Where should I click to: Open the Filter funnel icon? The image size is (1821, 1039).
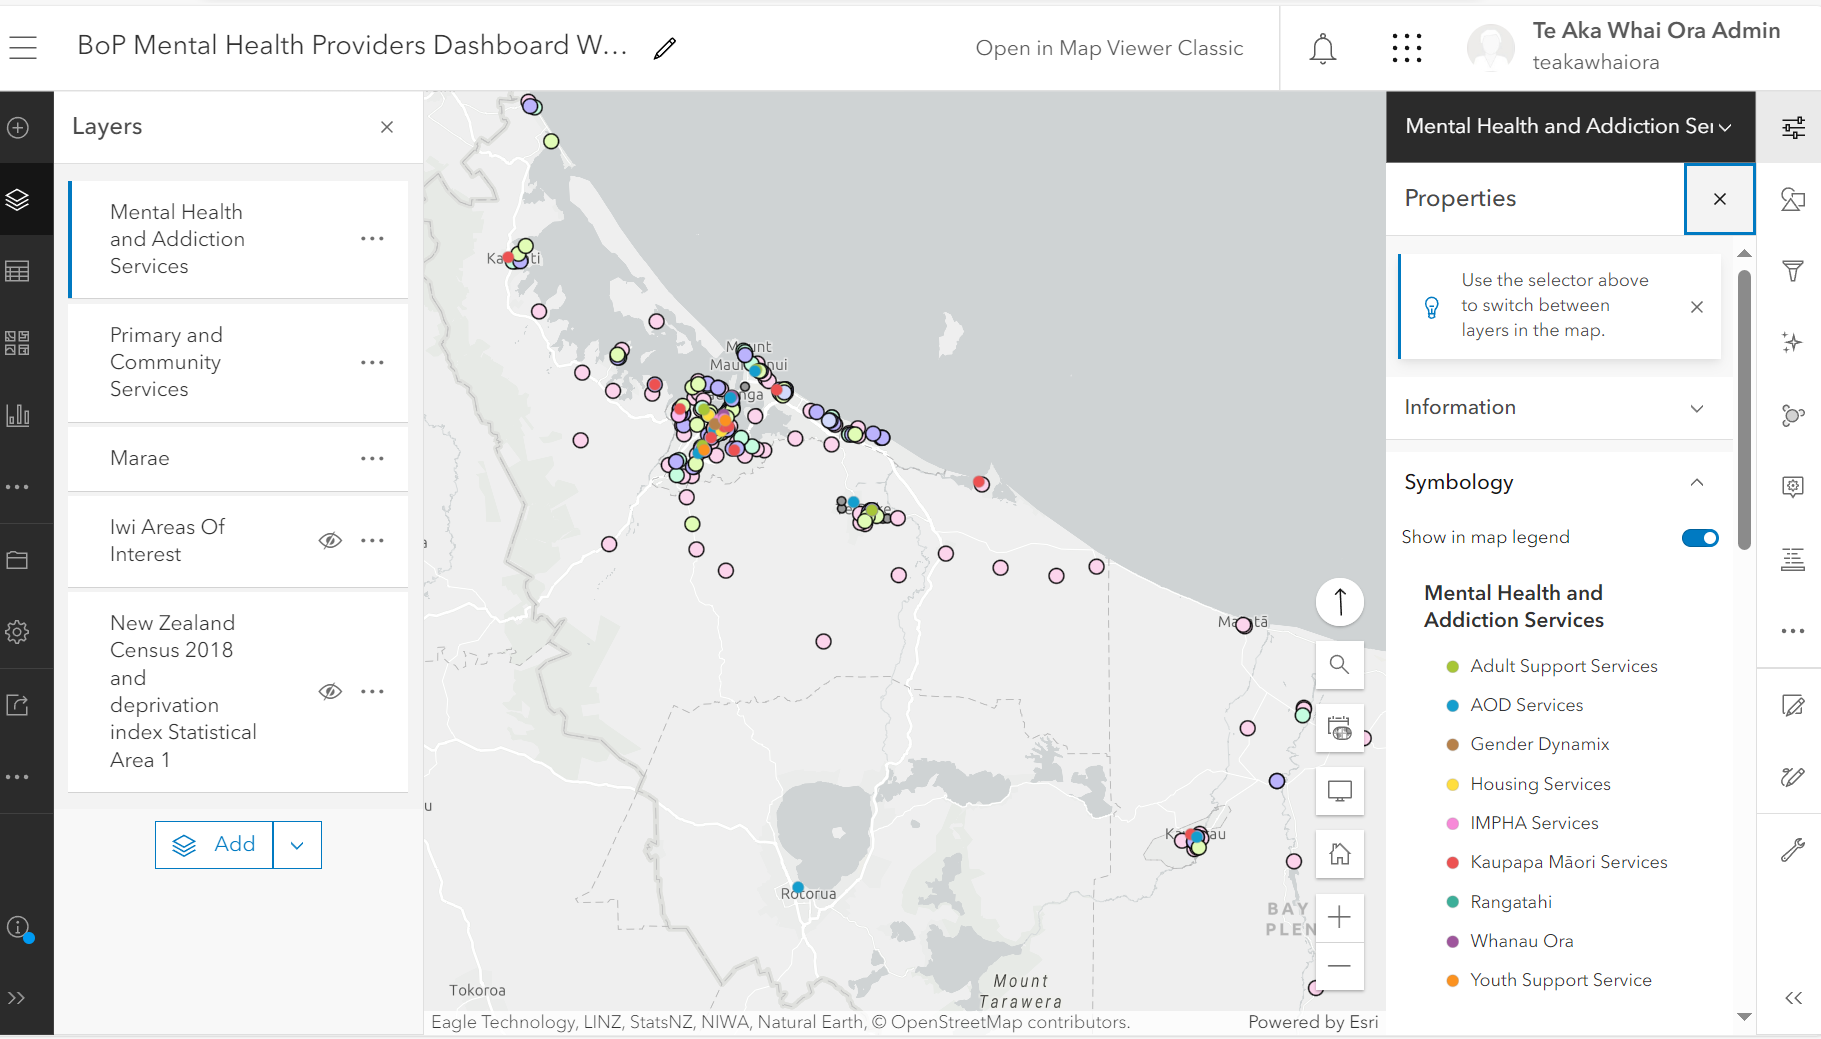1793,271
